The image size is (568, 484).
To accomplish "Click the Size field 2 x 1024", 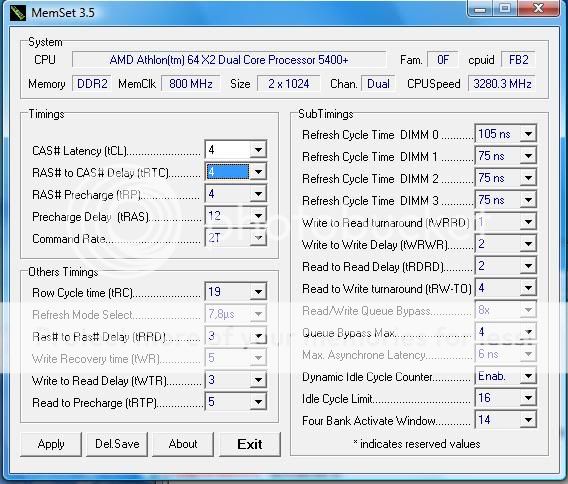I will (x=289, y=84).
